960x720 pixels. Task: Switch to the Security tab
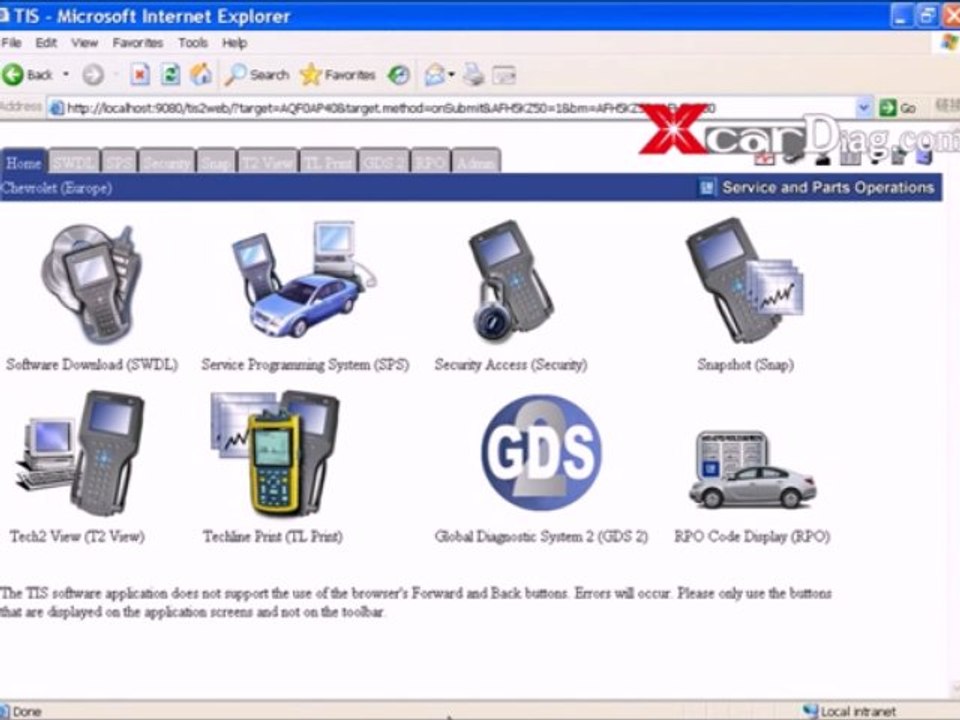(167, 162)
